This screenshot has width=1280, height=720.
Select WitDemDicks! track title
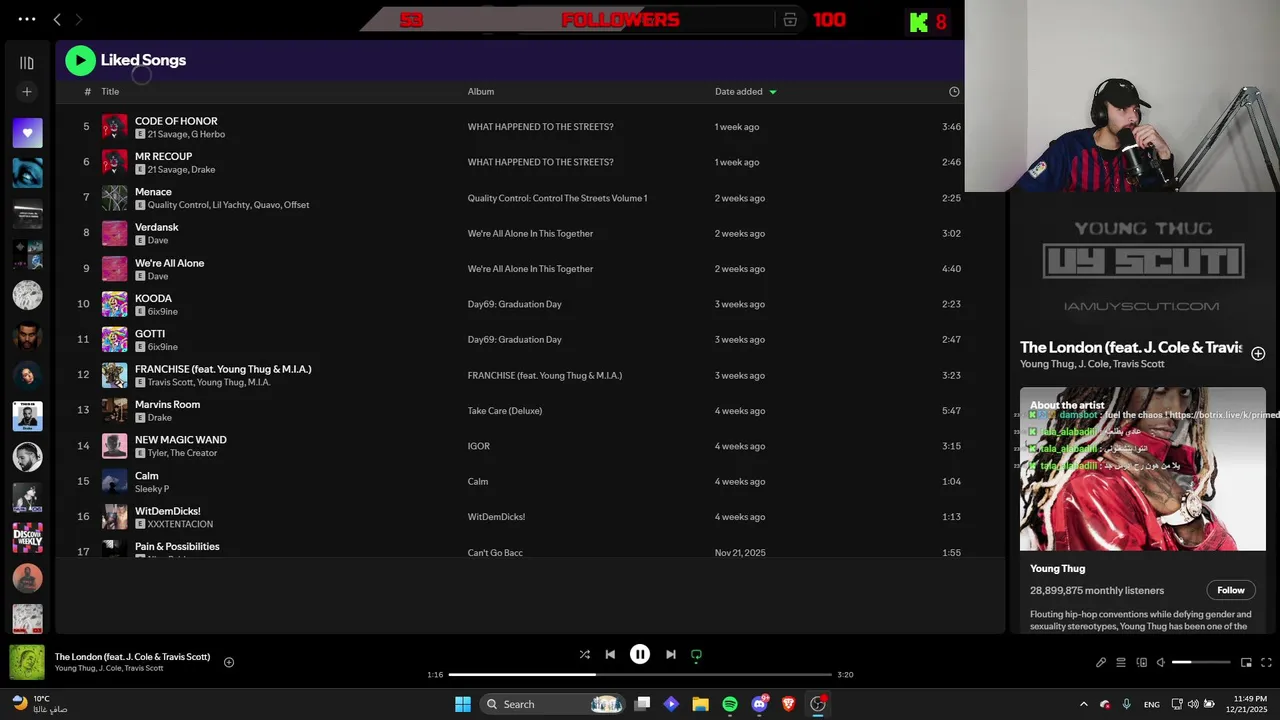167,511
